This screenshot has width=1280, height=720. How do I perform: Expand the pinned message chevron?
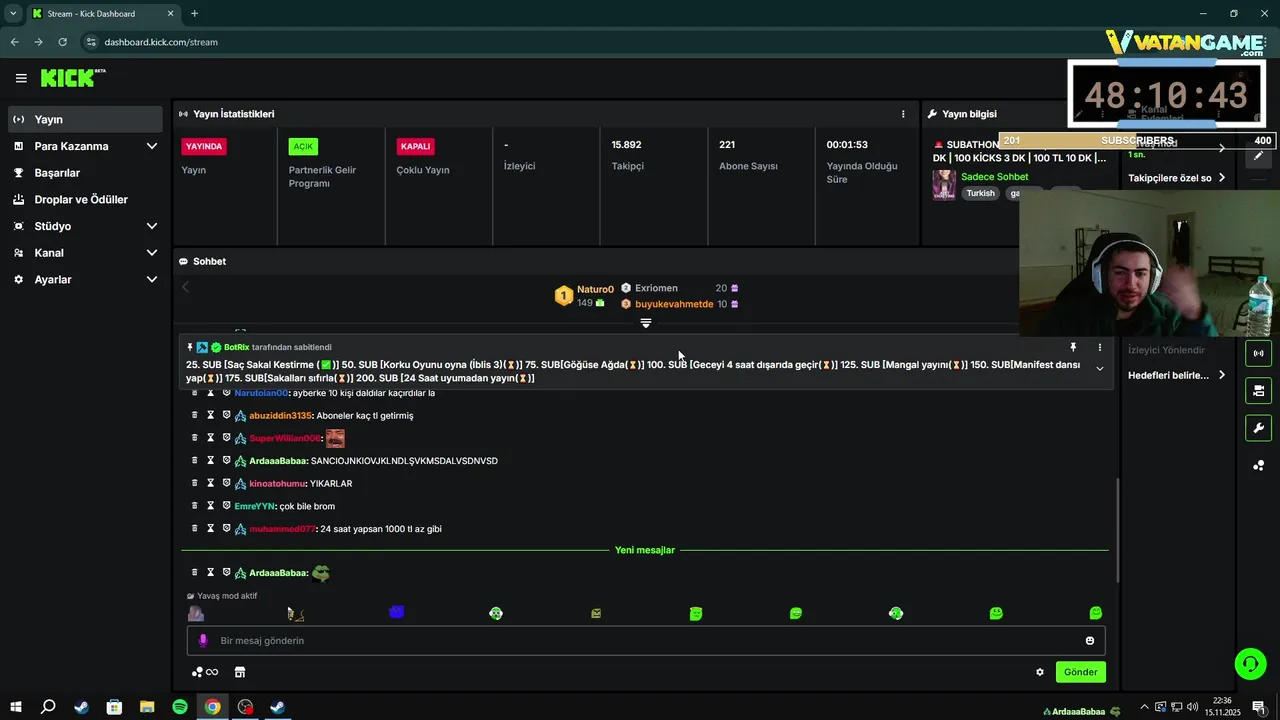[x=1100, y=369]
